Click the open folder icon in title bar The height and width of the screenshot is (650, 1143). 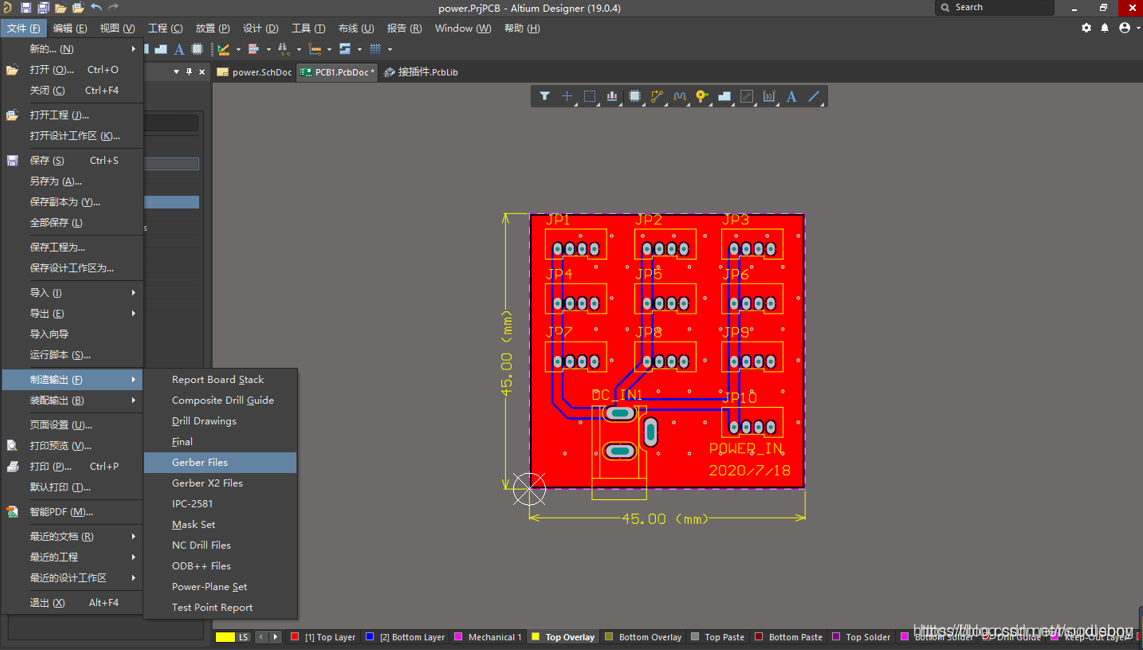coord(61,8)
